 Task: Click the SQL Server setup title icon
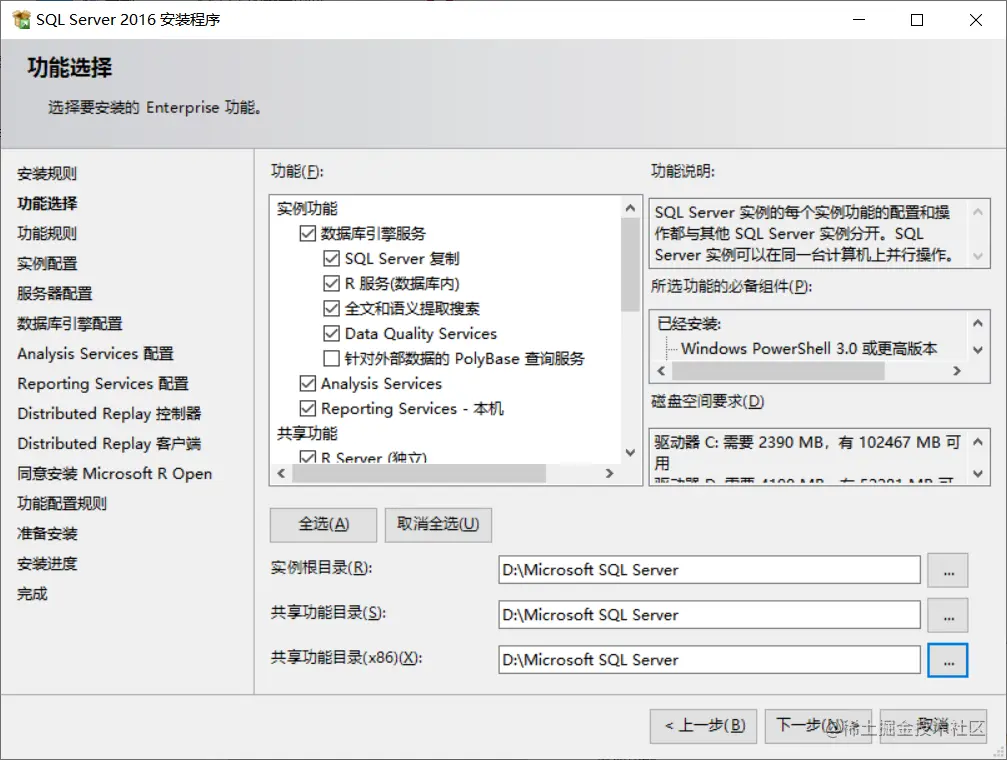pos(21,19)
